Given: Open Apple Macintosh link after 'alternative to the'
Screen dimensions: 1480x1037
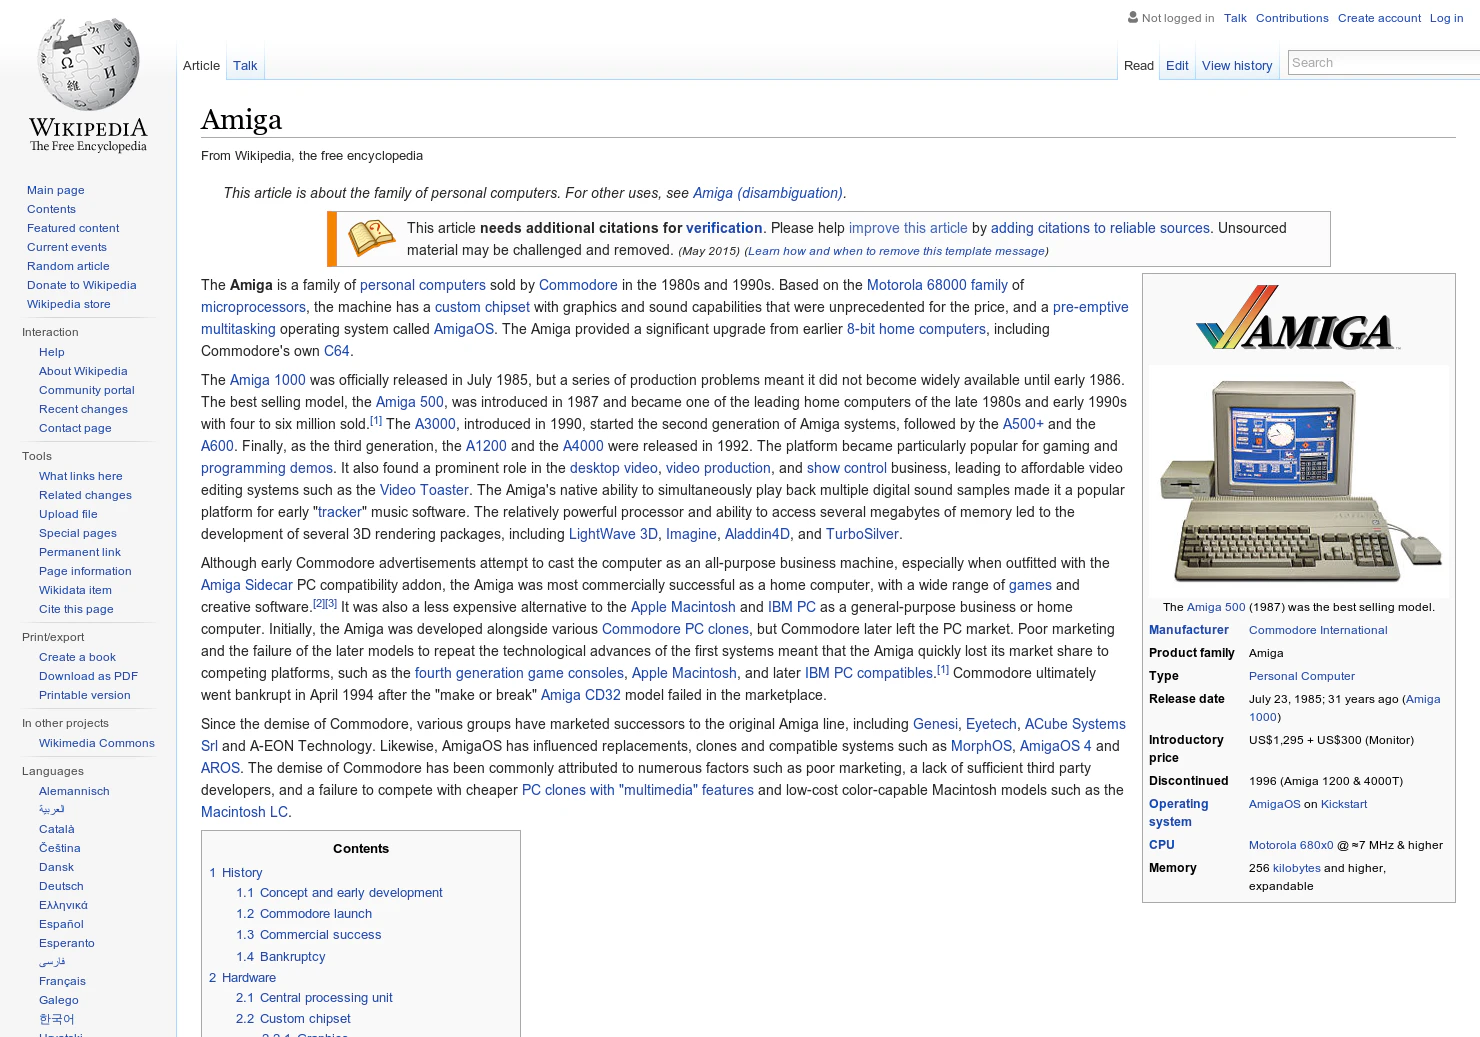Looking at the screenshot, I should [683, 607].
